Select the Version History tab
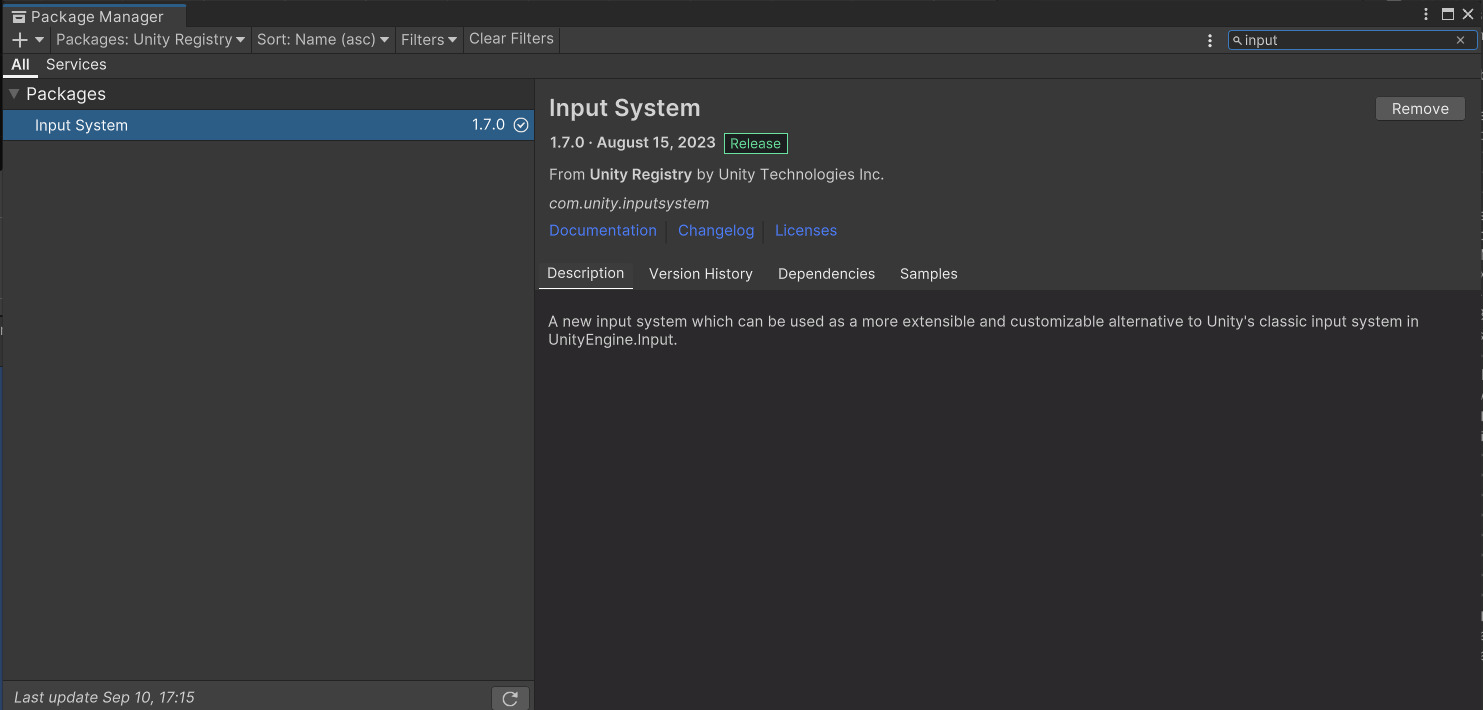This screenshot has width=1483, height=710. click(700, 274)
